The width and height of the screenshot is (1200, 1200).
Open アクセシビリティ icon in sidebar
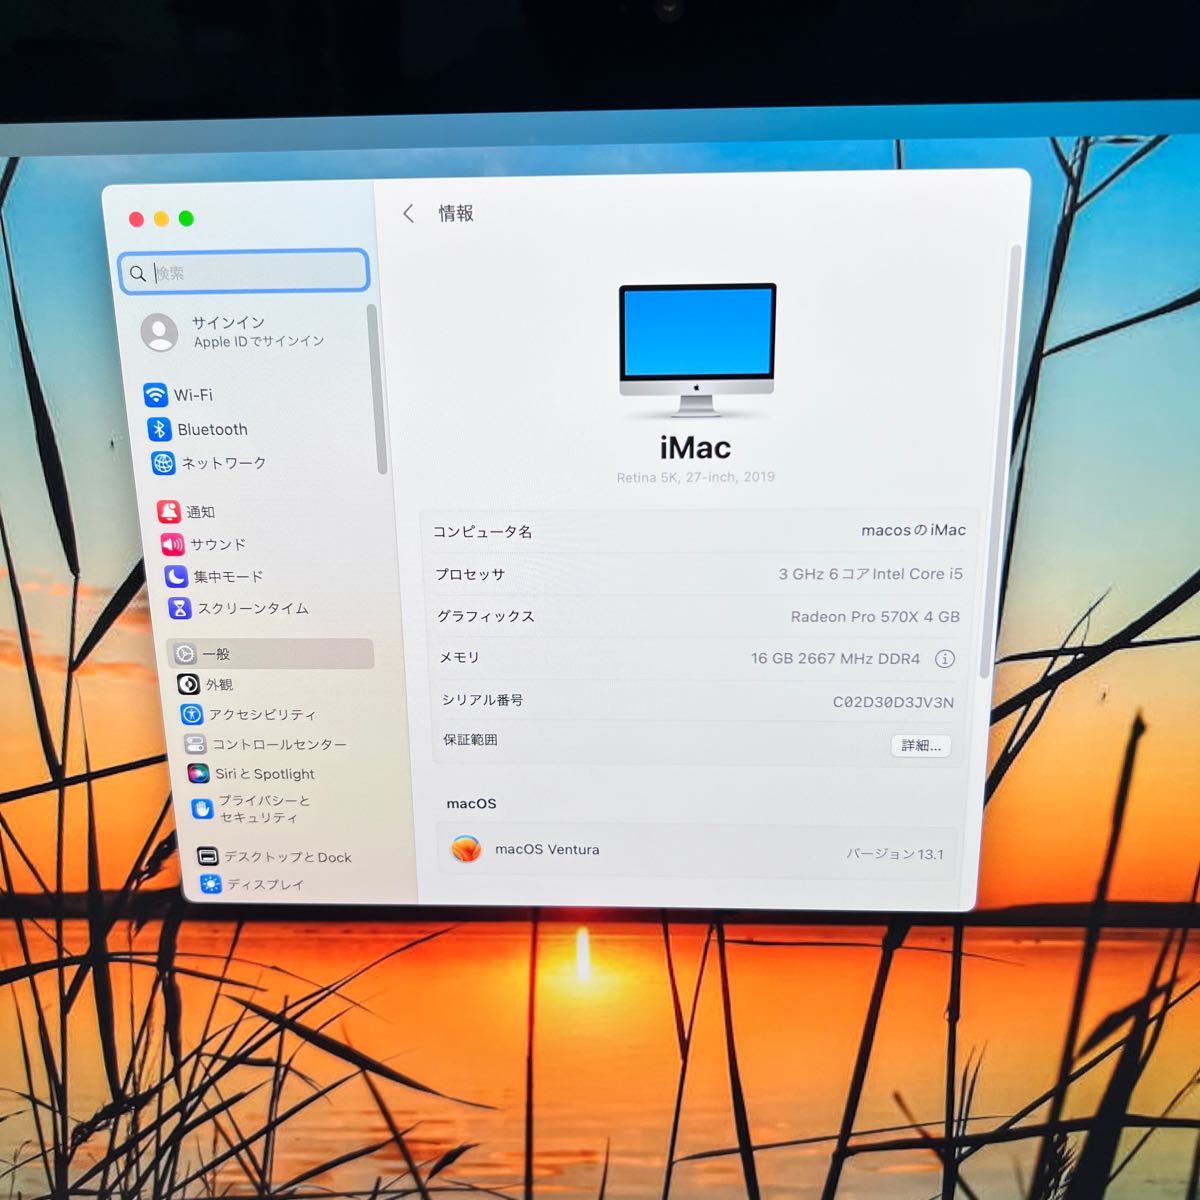tap(191, 714)
